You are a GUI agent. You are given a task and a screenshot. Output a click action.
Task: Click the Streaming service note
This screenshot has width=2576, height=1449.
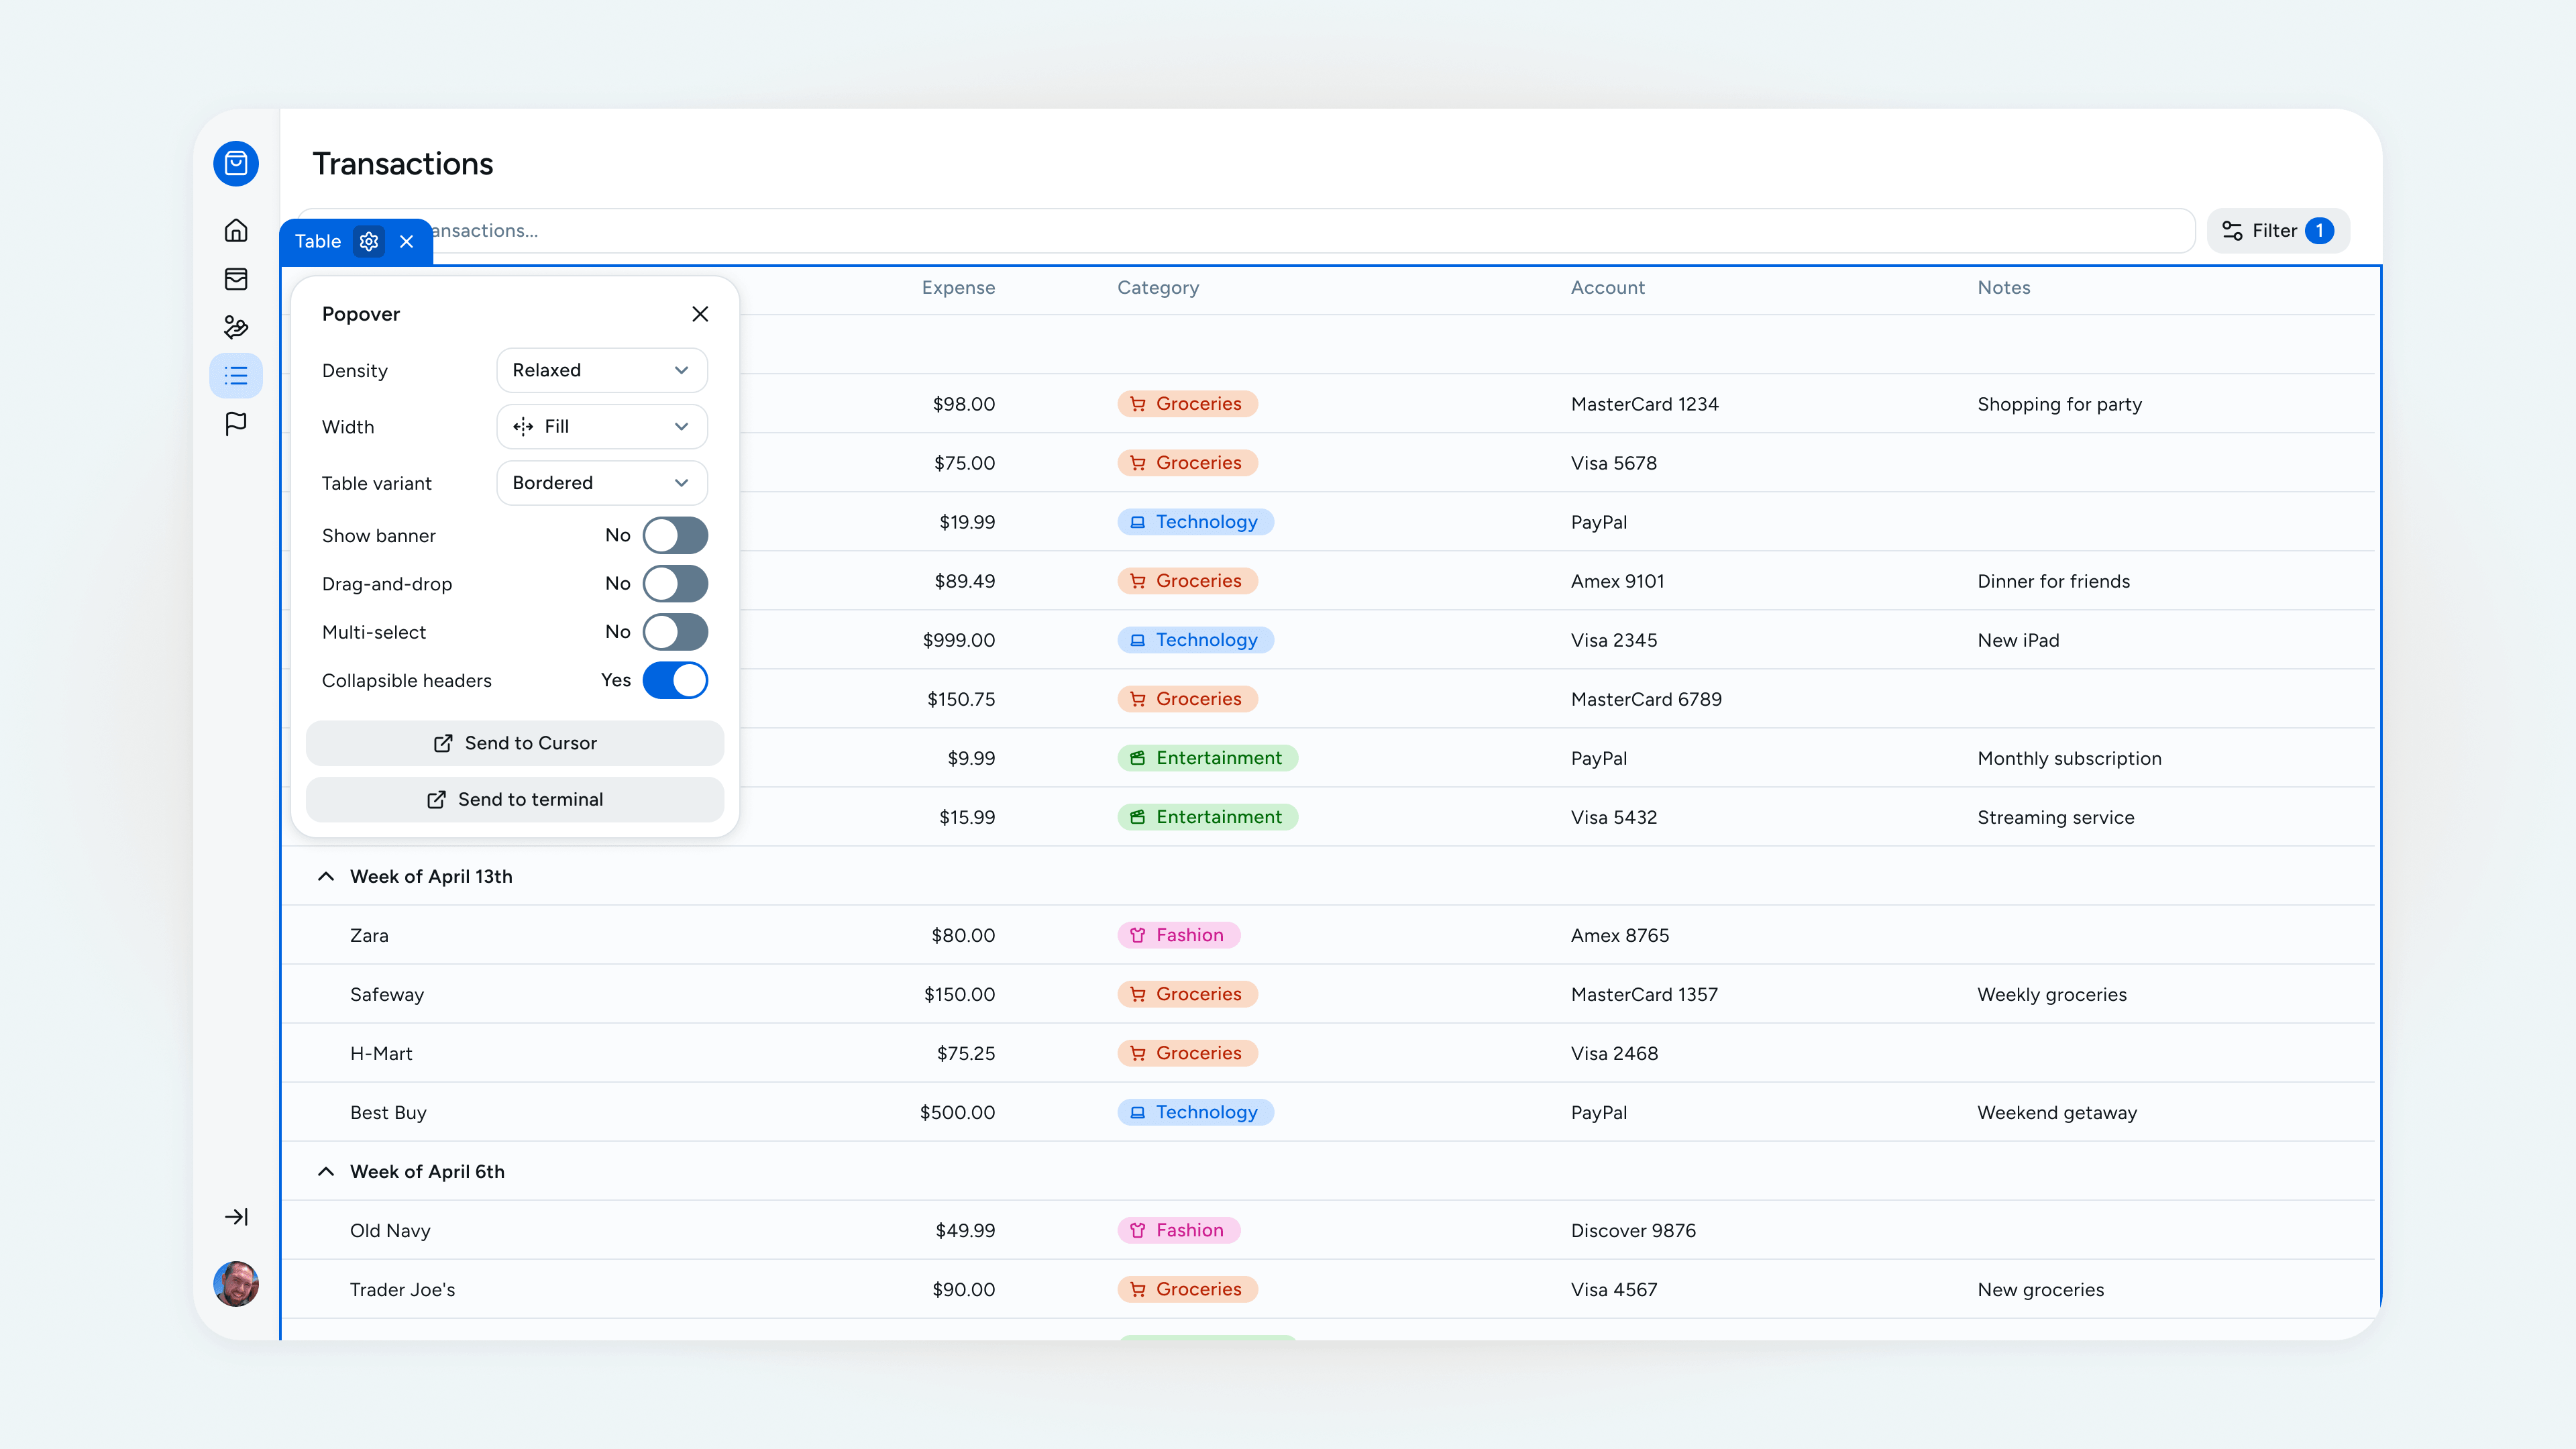2055,818
